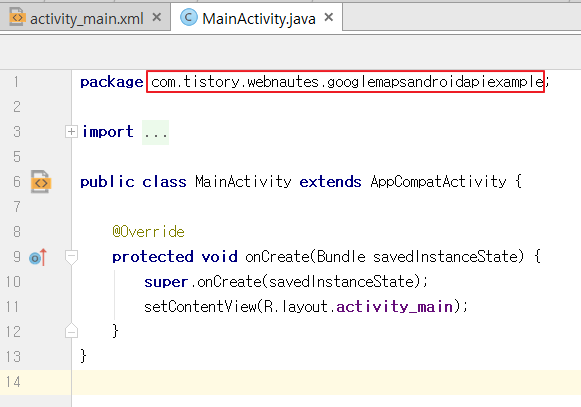This screenshot has width=581, height=407.
Task: Place cursor on empty line 14
Action: [326, 382]
